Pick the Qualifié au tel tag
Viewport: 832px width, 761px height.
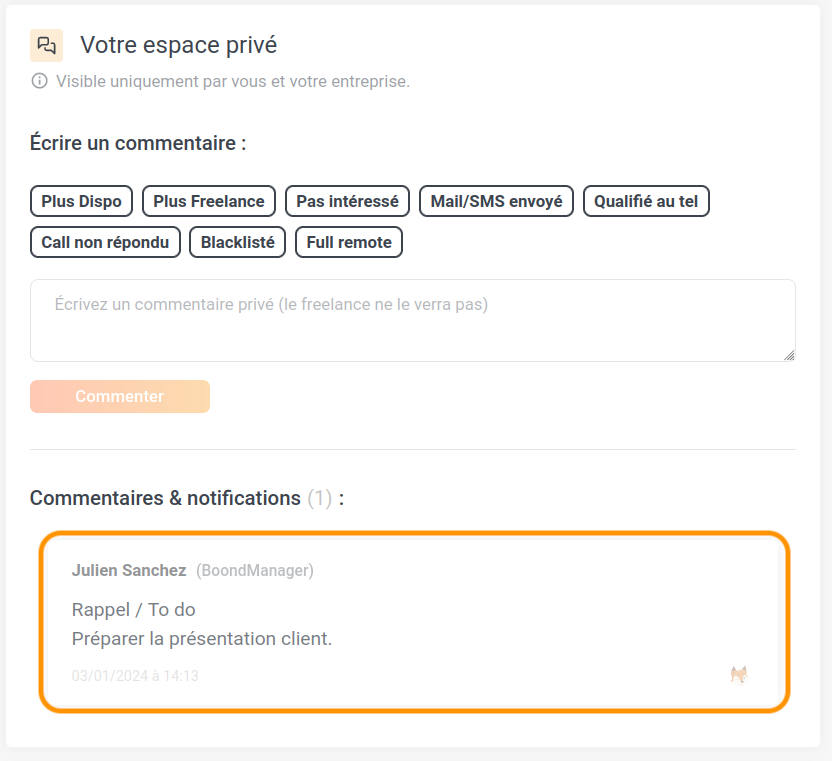point(646,201)
